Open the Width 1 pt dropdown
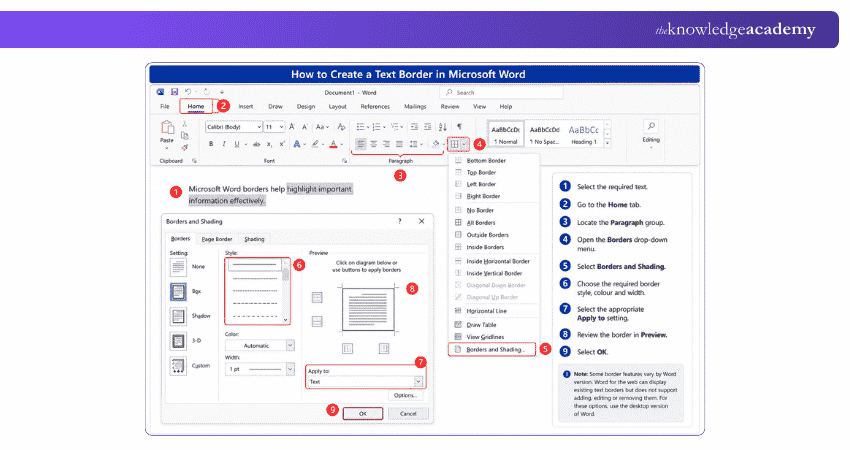Screen dimensions: 850x450 [290, 369]
